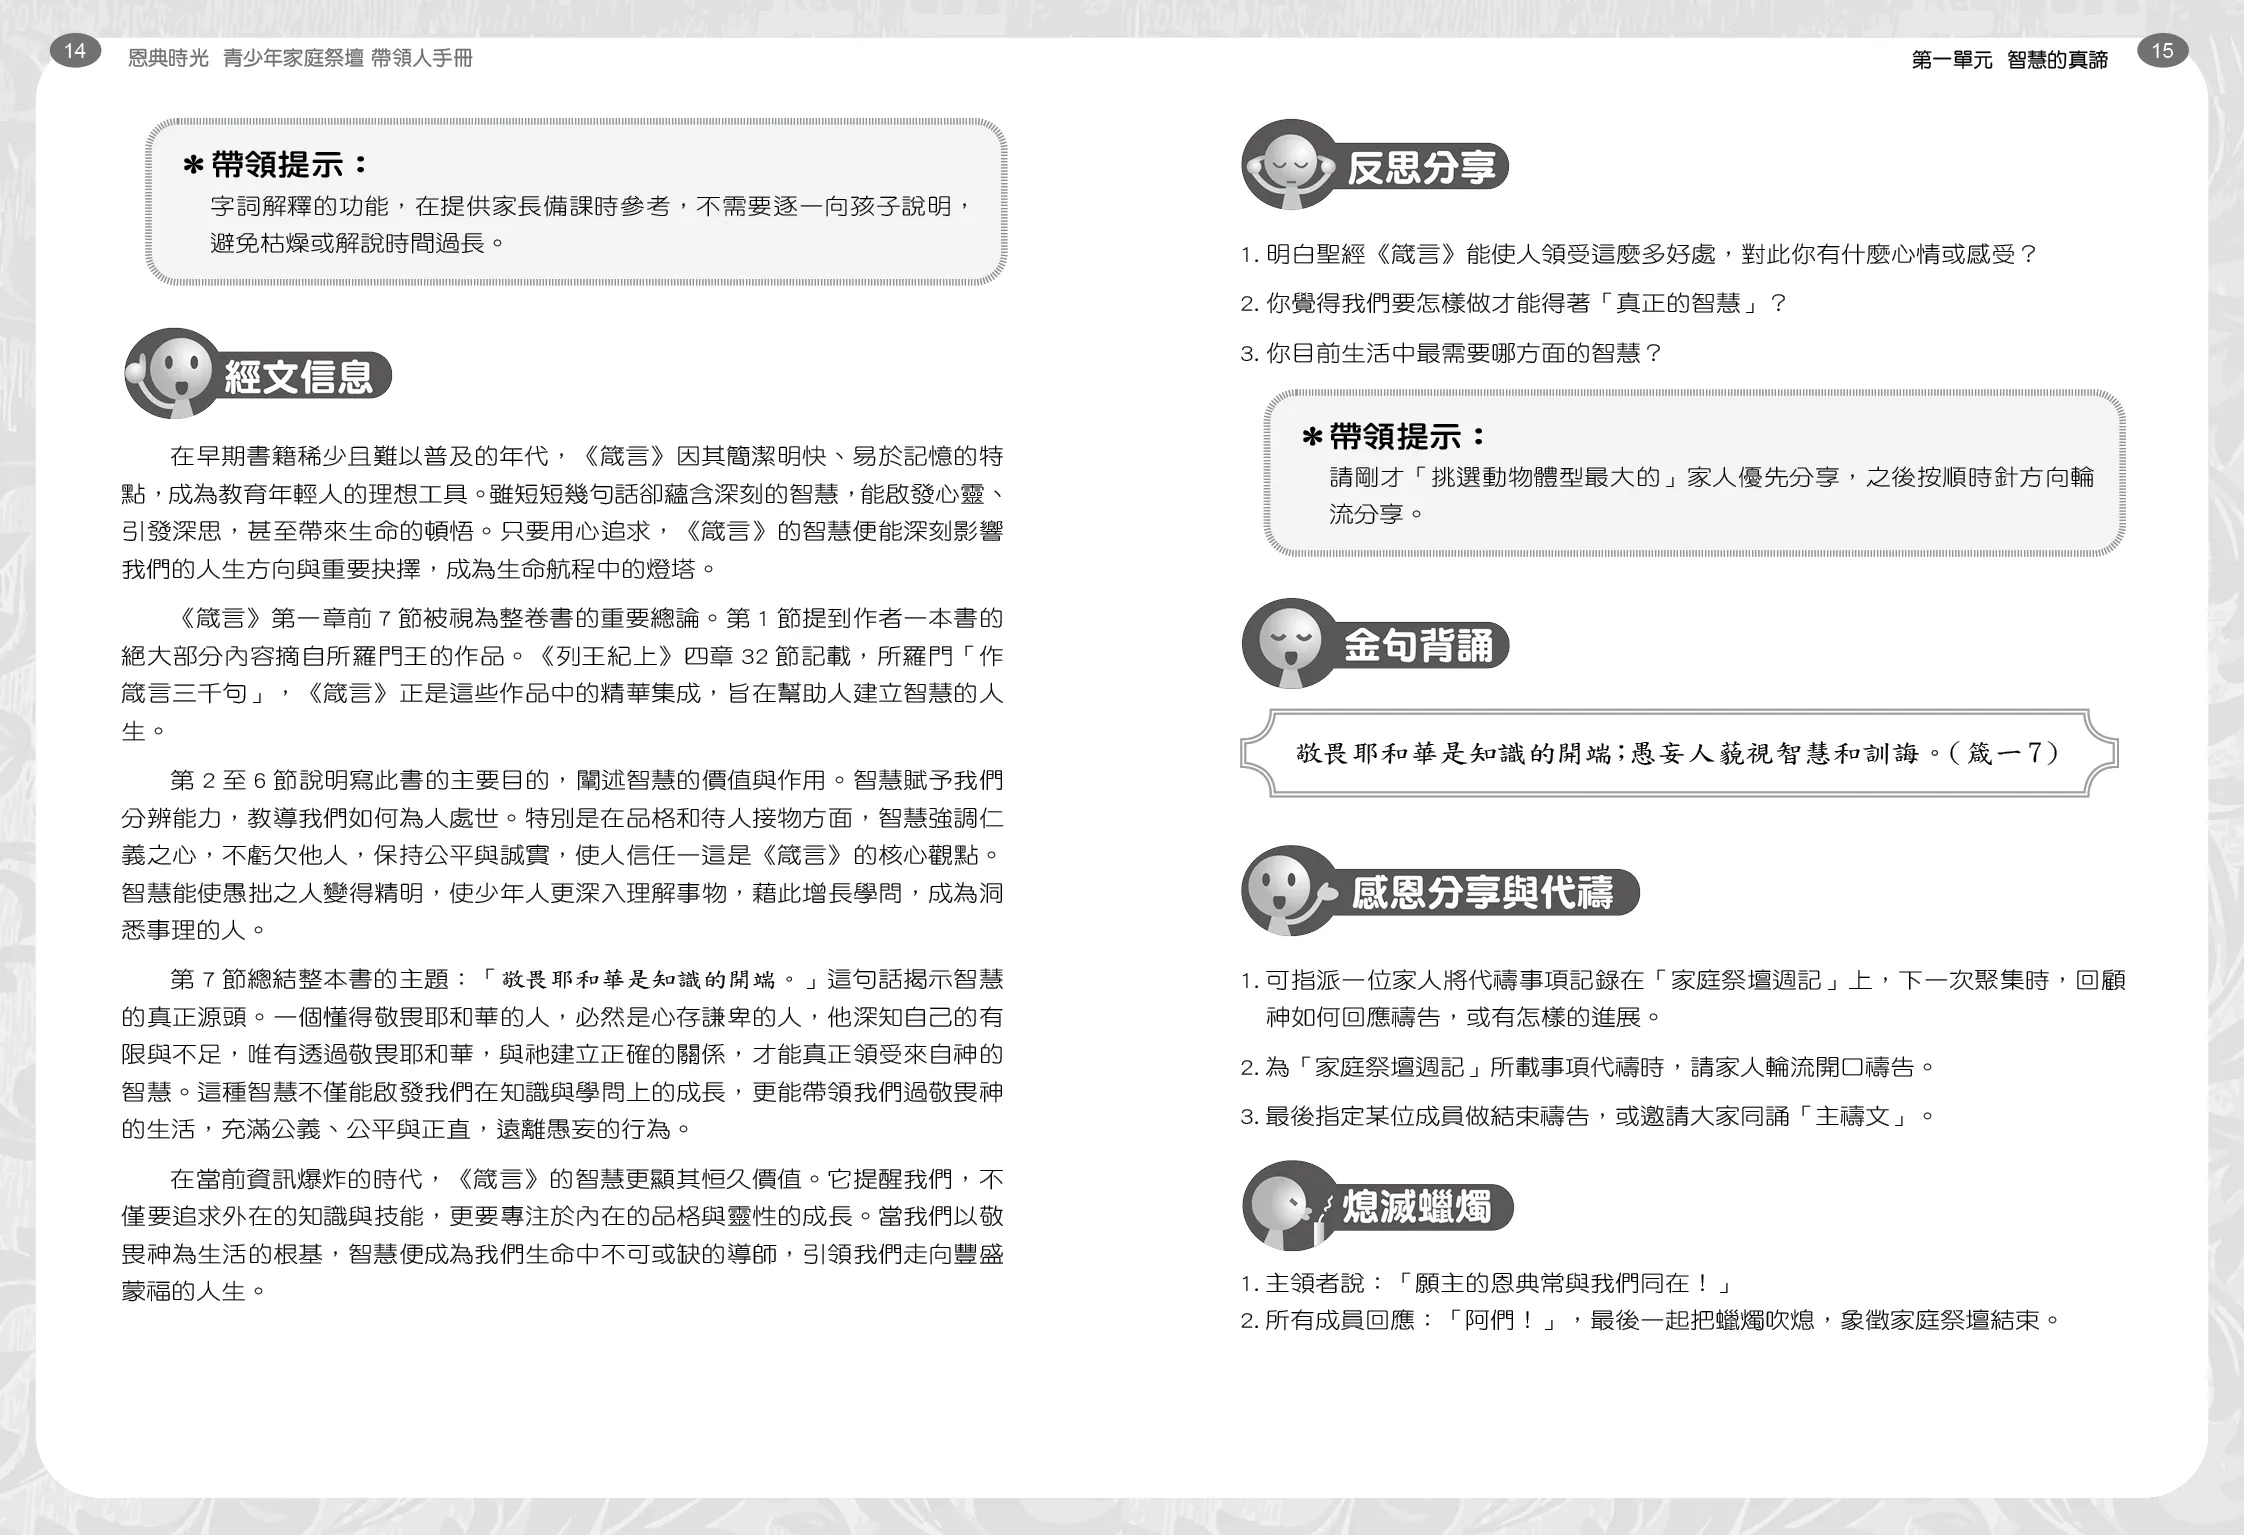Viewport: 2244px width, 1535px height.
Task: Select the 經文信息 section heading
Action: [x=298, y=377]
